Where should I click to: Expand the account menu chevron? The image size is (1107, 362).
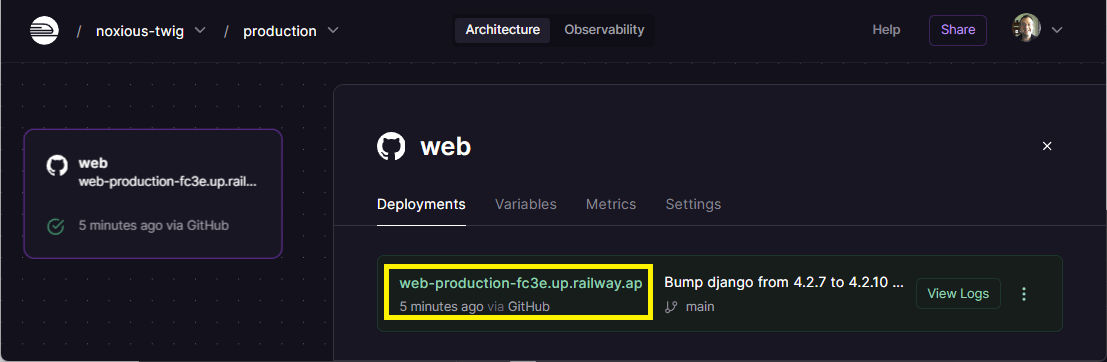click(1057, 30)
